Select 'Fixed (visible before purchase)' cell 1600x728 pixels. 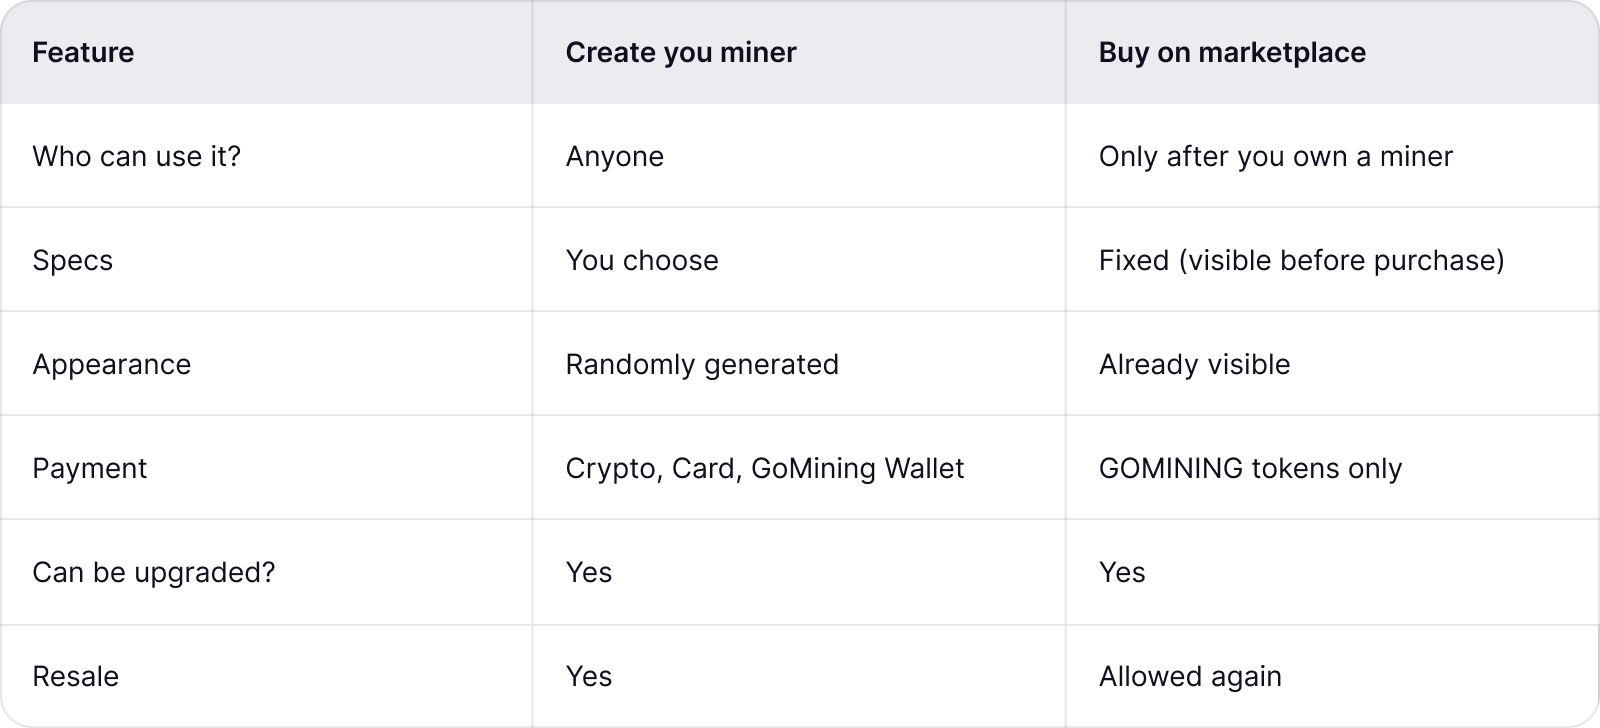(1301, 260)
